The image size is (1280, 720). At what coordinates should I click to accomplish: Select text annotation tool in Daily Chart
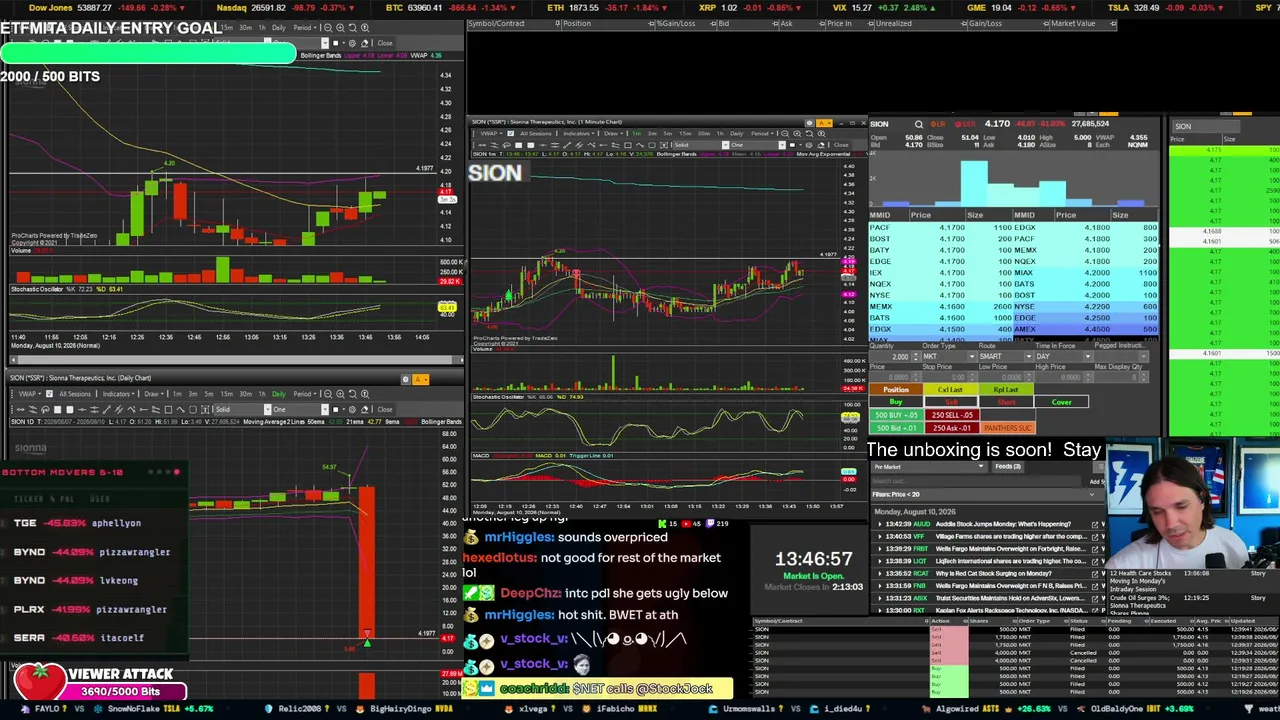tap(206, 409)
